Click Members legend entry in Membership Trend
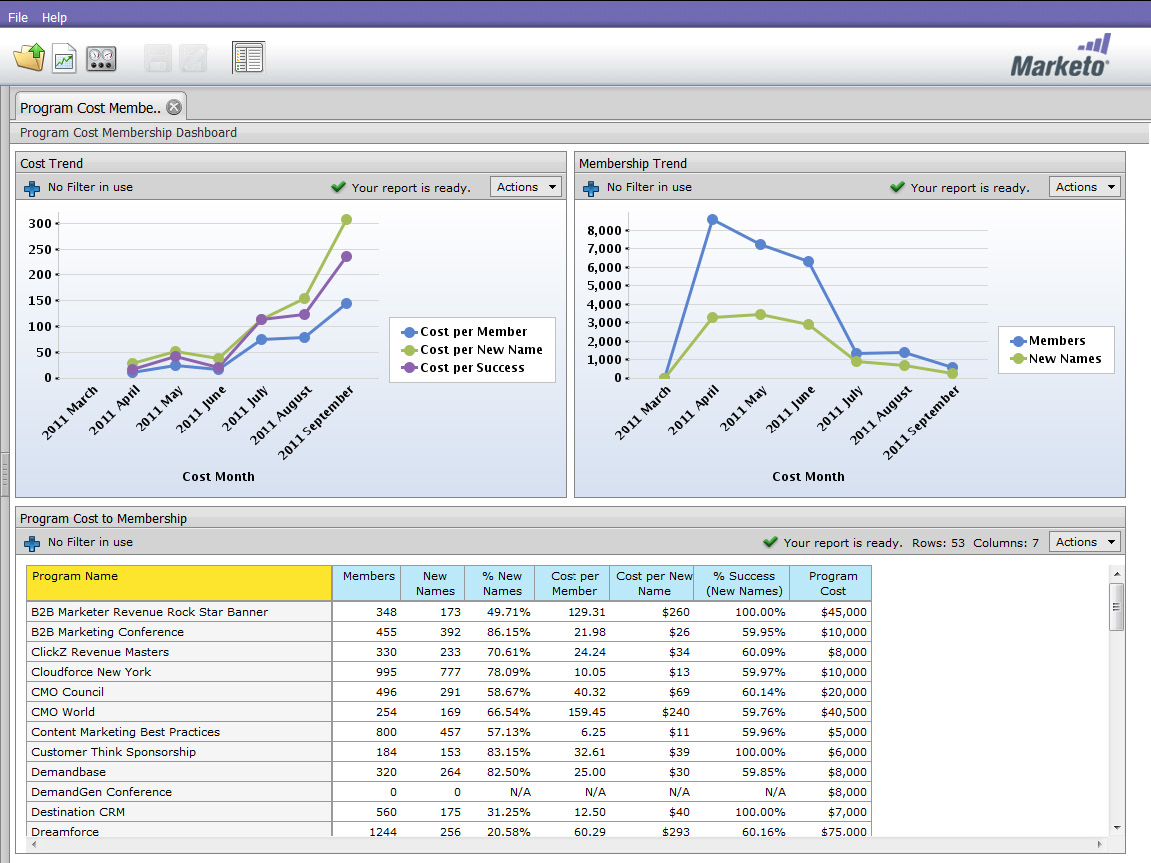 pos(1047,341)
